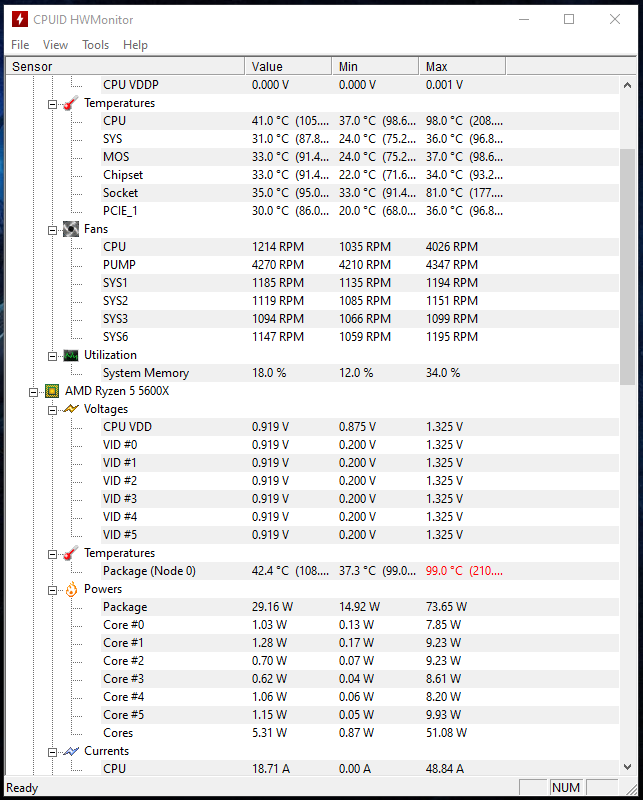
Task: Open the Tools menu
Action: pyautogui.click(x=95, y=44)
